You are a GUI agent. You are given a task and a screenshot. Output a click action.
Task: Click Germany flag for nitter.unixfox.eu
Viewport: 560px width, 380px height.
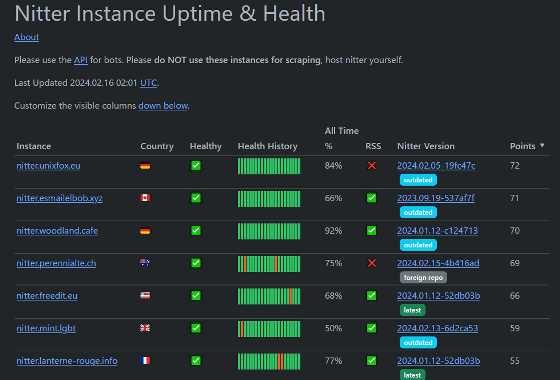[x=145, y=166]
